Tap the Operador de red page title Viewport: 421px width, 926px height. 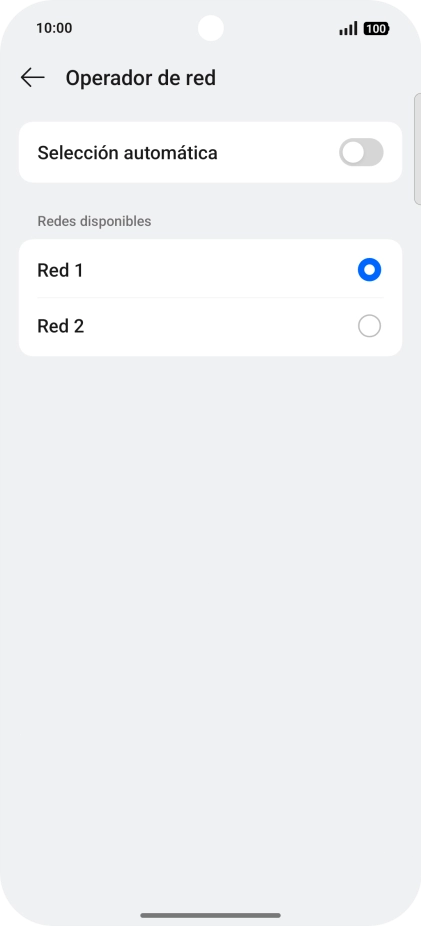pos(141,78)
